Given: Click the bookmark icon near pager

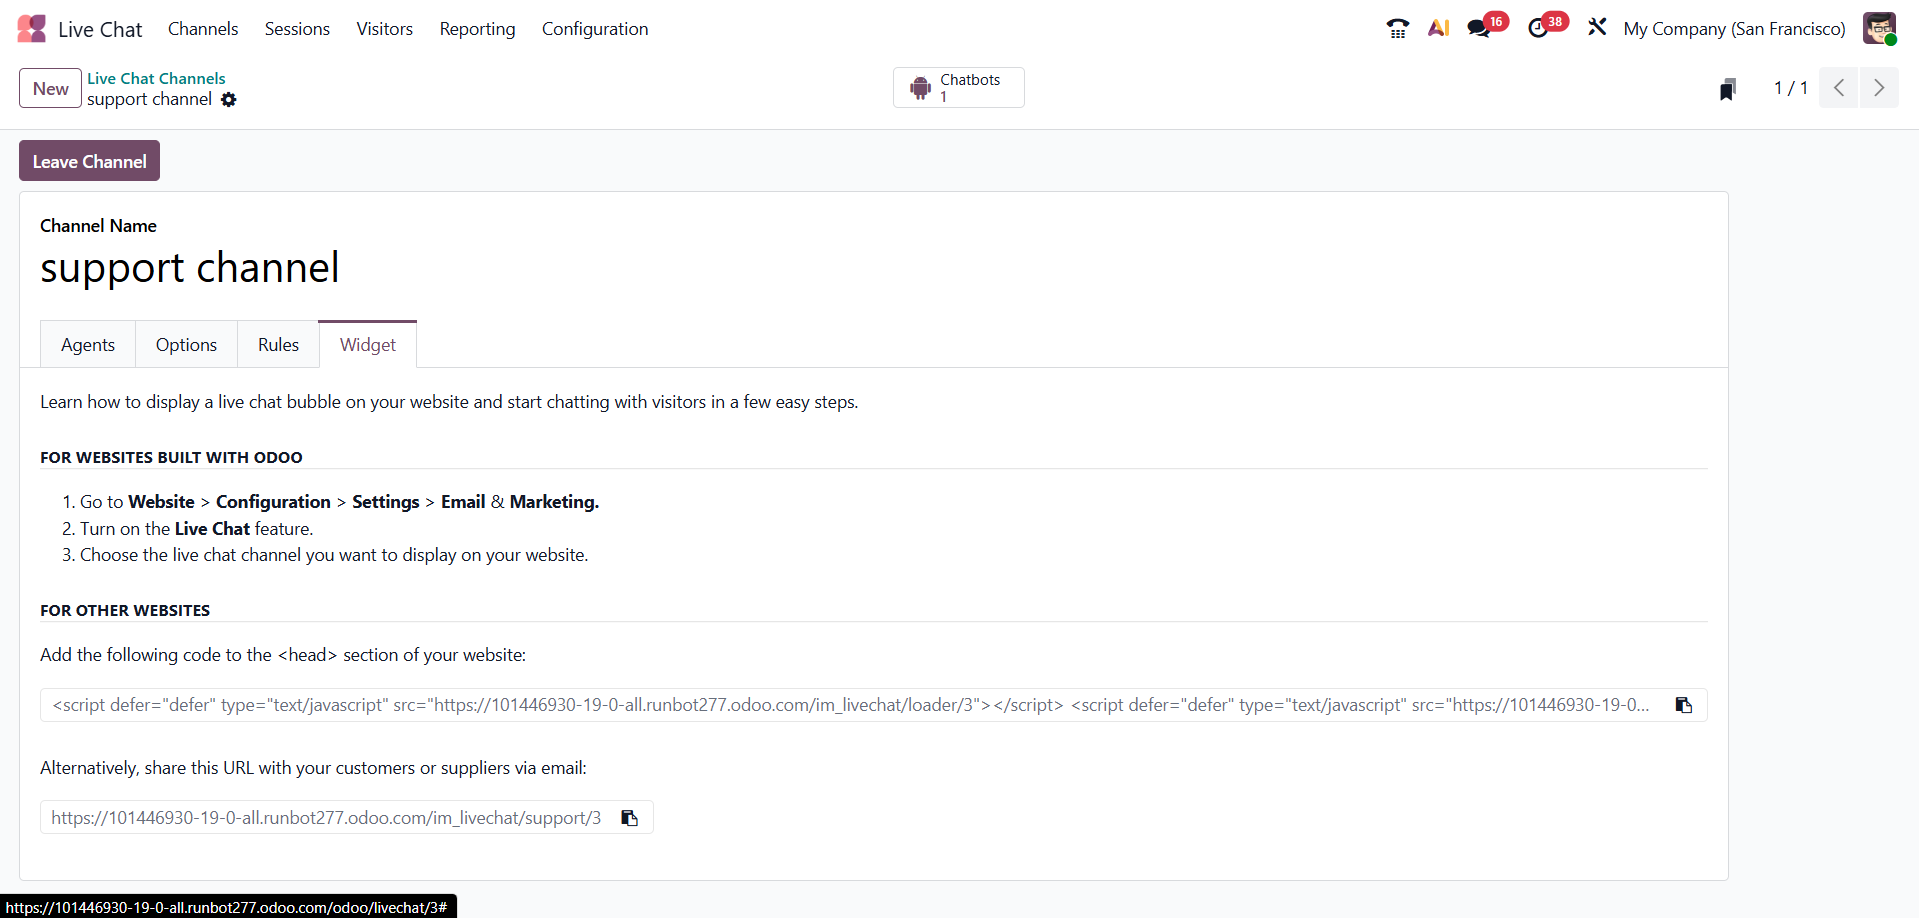Looking at the screenshot, I should pos(1727,89).
